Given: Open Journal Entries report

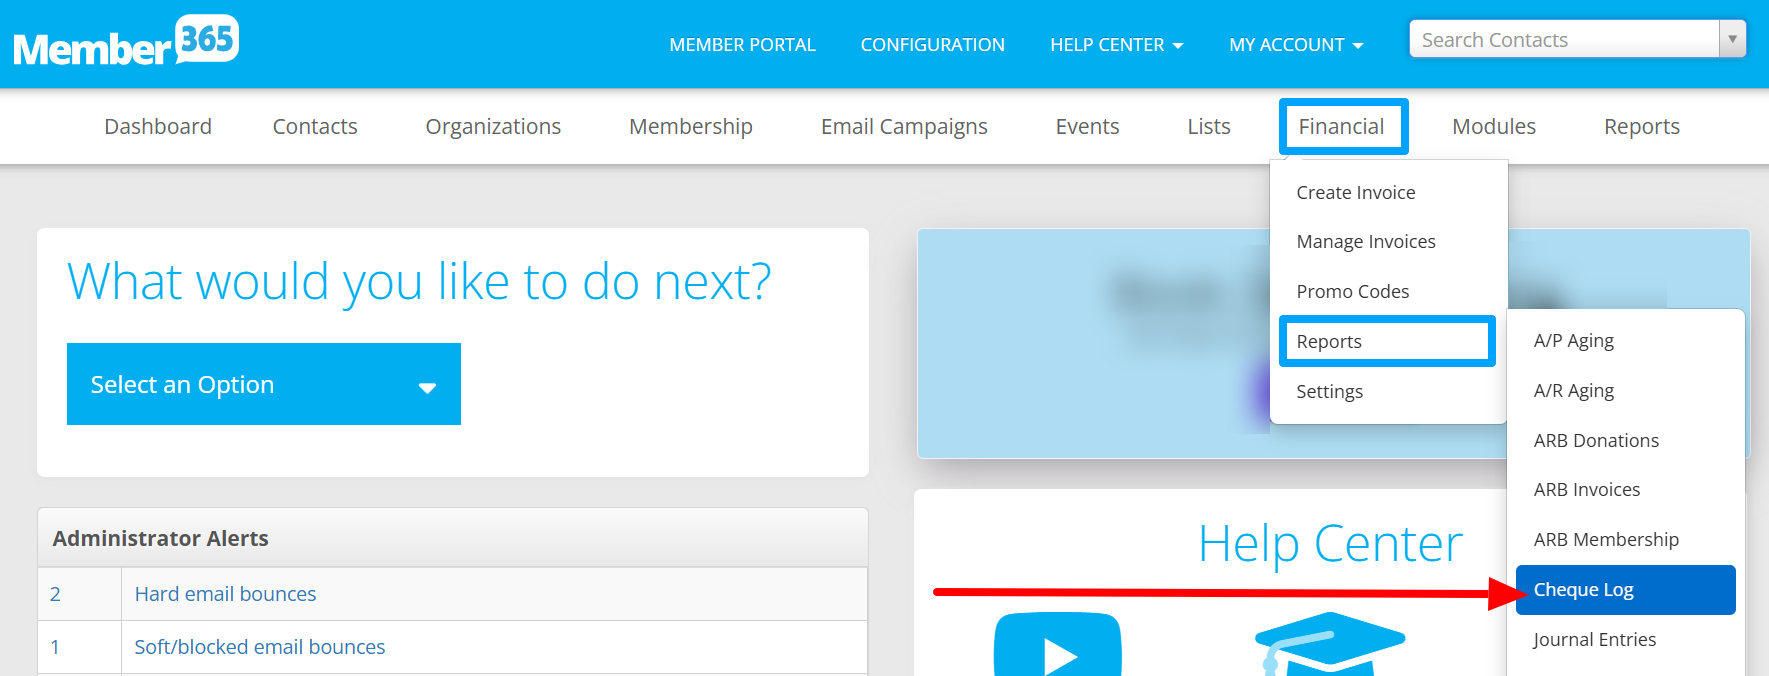Looking at the screenshot, I should [x=1594, y=640].
